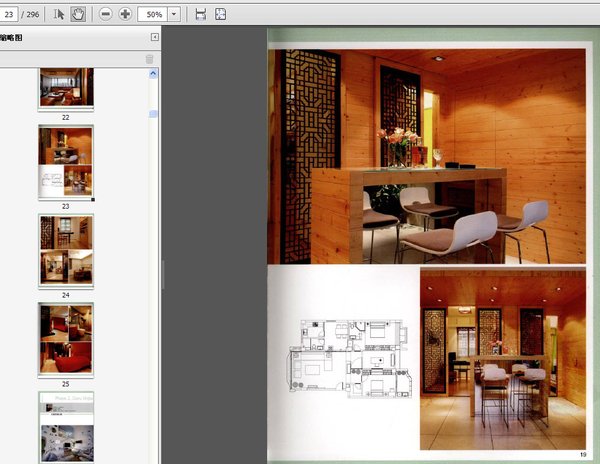The width and height of the screenshot is (600, 464).
Task: Choose the Select tool cursor icon
Action: click(59, 15)
